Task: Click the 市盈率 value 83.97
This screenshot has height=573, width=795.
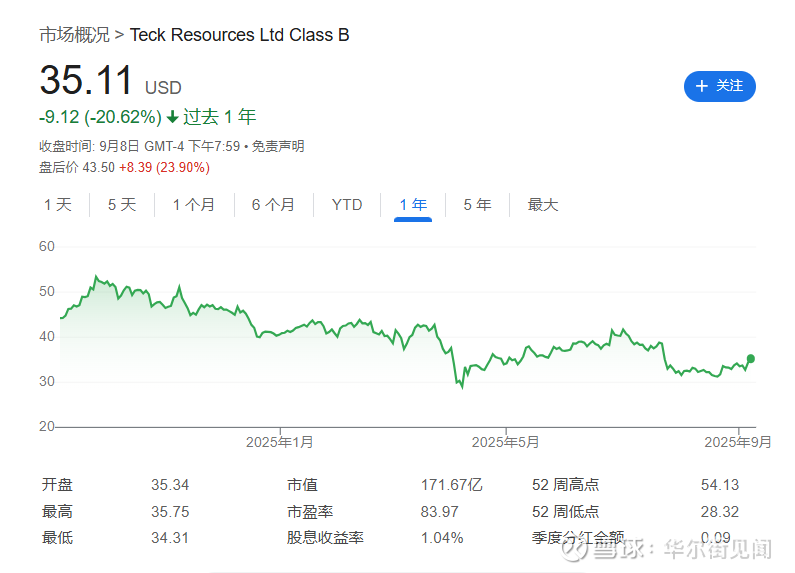Action: pyautogui.click(x=439, y=512)
